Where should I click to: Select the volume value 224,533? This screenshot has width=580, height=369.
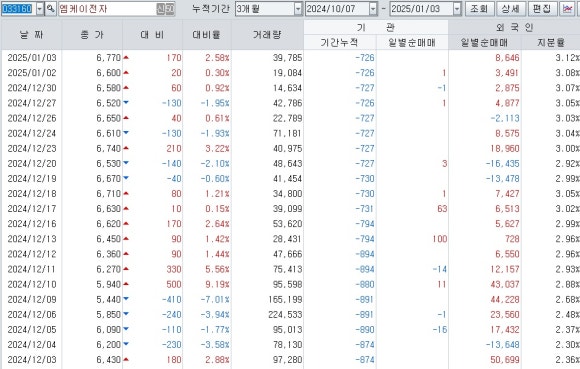[x=285, y=315]
